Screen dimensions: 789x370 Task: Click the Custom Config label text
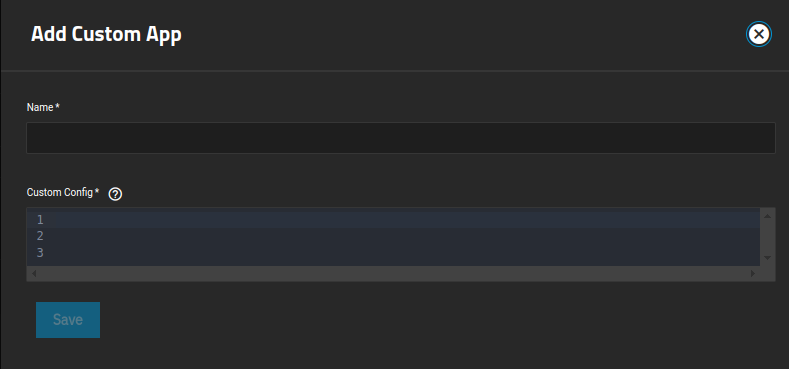(x=59, y=192)
